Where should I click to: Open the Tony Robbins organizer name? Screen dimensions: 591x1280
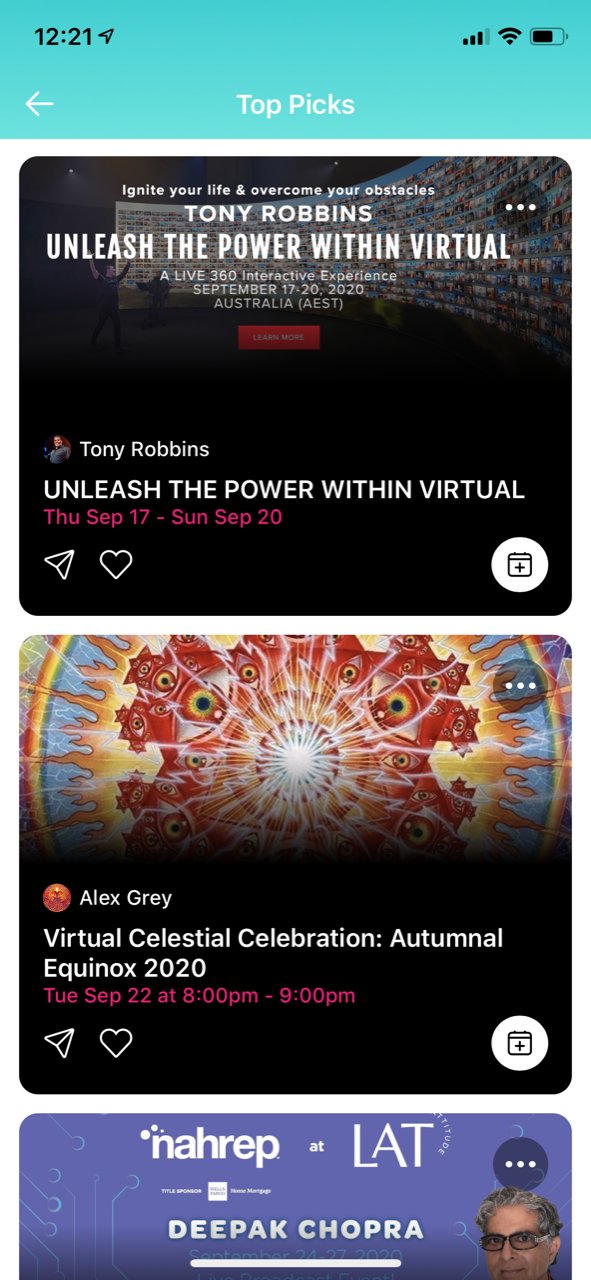pyautogui.click(x=145, y=449)
